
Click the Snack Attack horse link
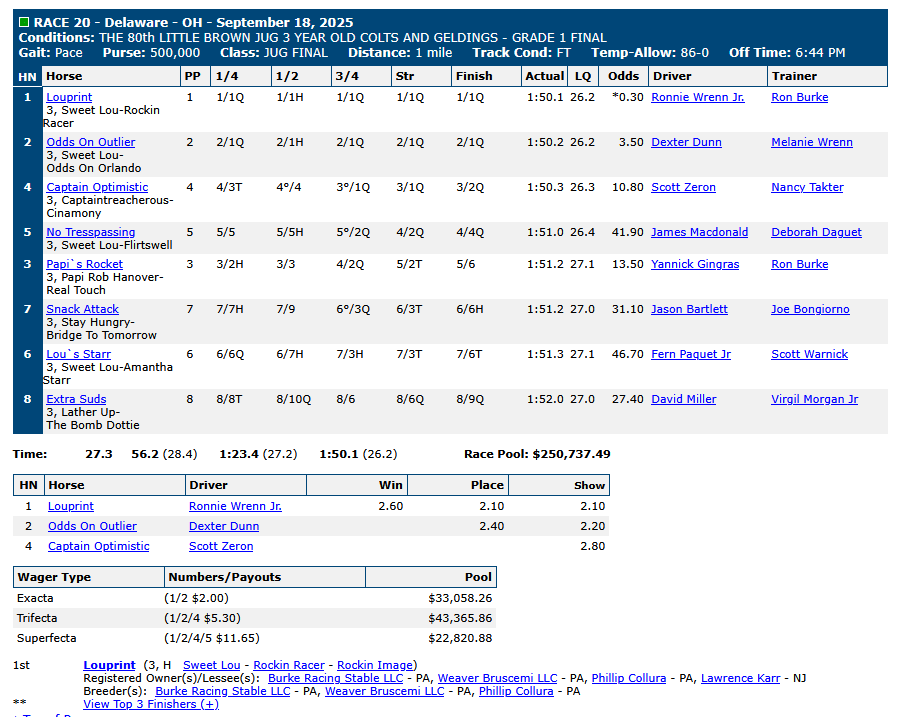[x=82, y=309]
